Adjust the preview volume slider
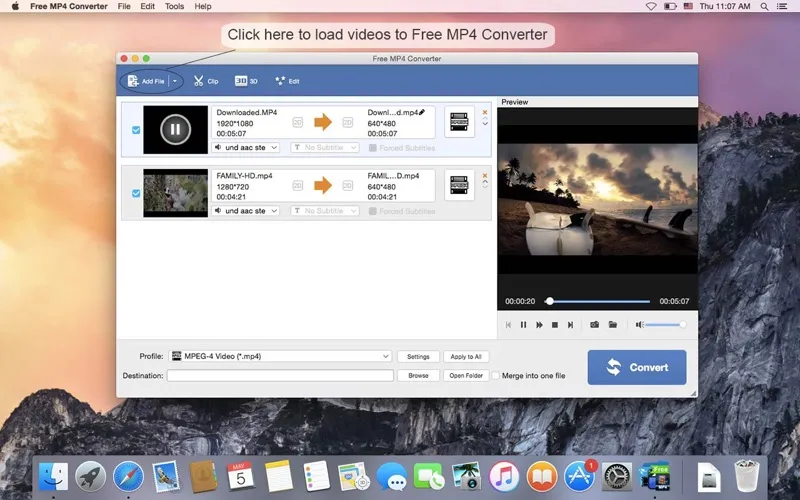Image resolution: width=800 pixels, height=500 pixels. click(x=666, y=325)
